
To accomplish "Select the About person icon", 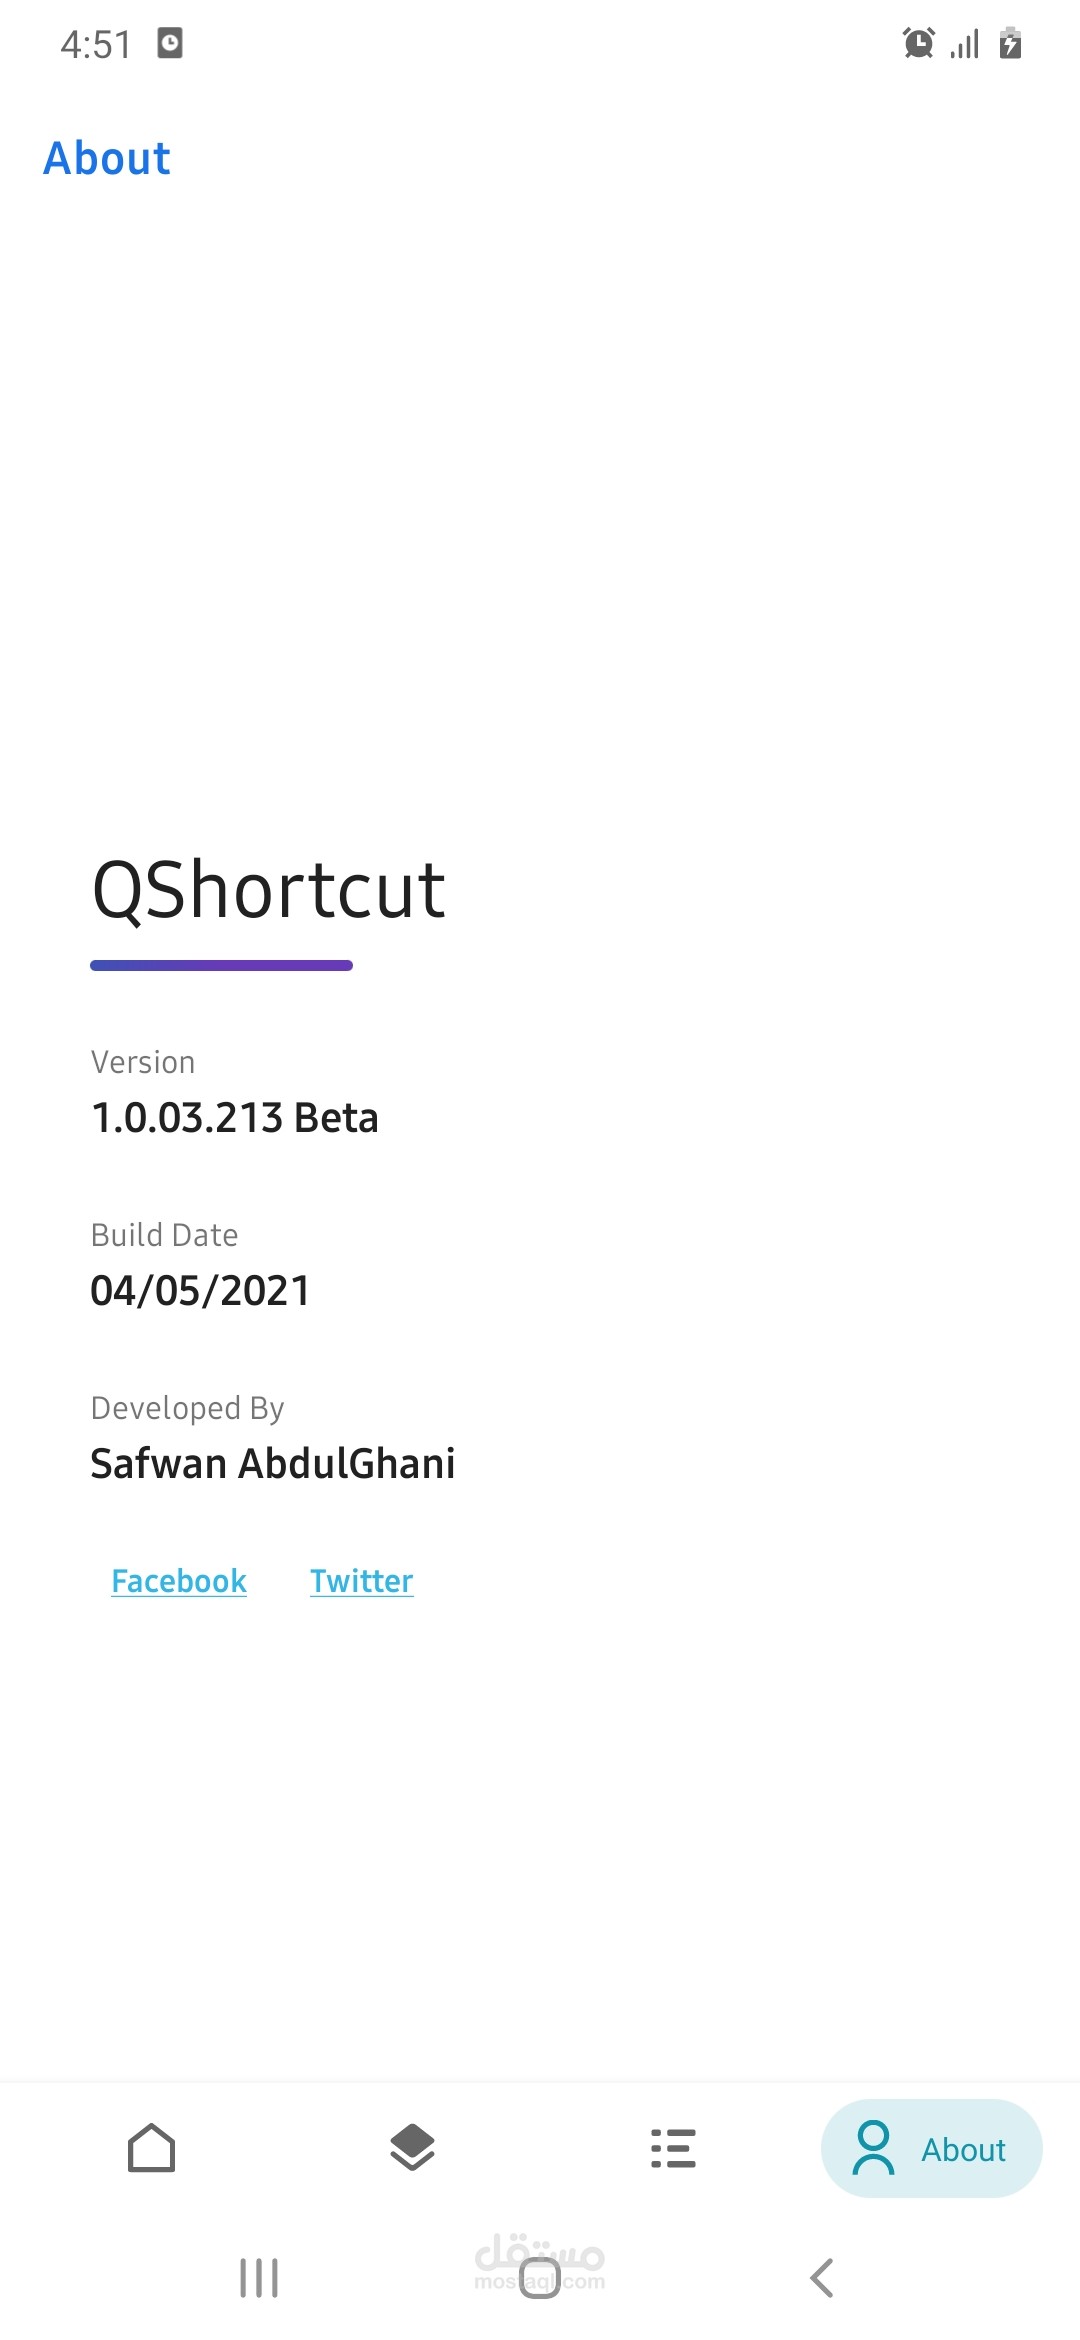I will (x=873, y=2148).
